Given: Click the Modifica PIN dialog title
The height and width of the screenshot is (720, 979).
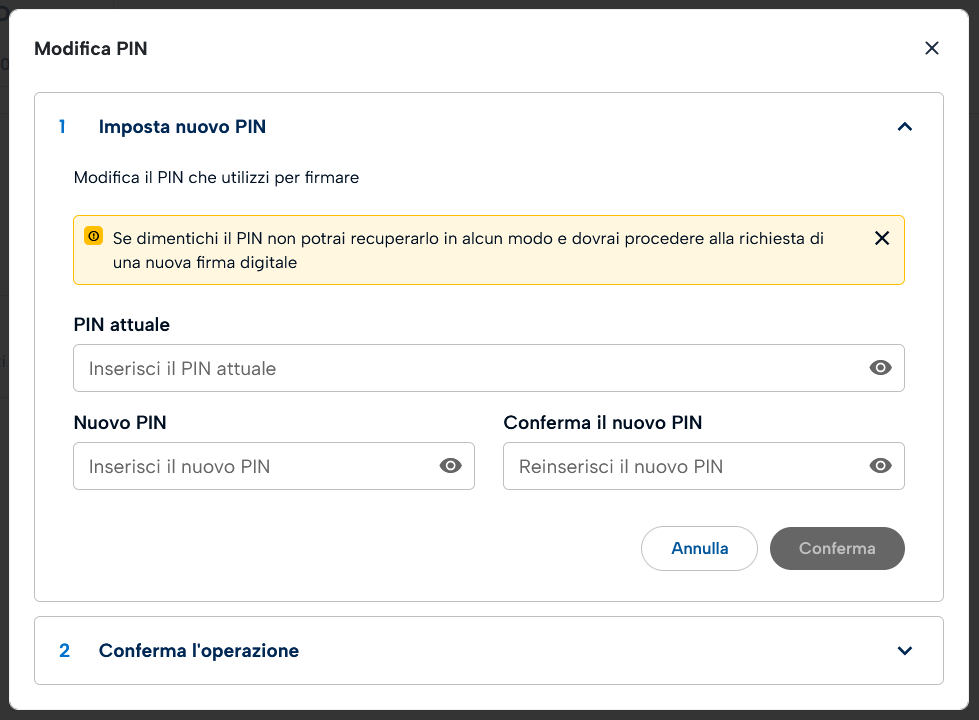Looking at the screenshot, I should pyautogui.click(x=91, y=48).
